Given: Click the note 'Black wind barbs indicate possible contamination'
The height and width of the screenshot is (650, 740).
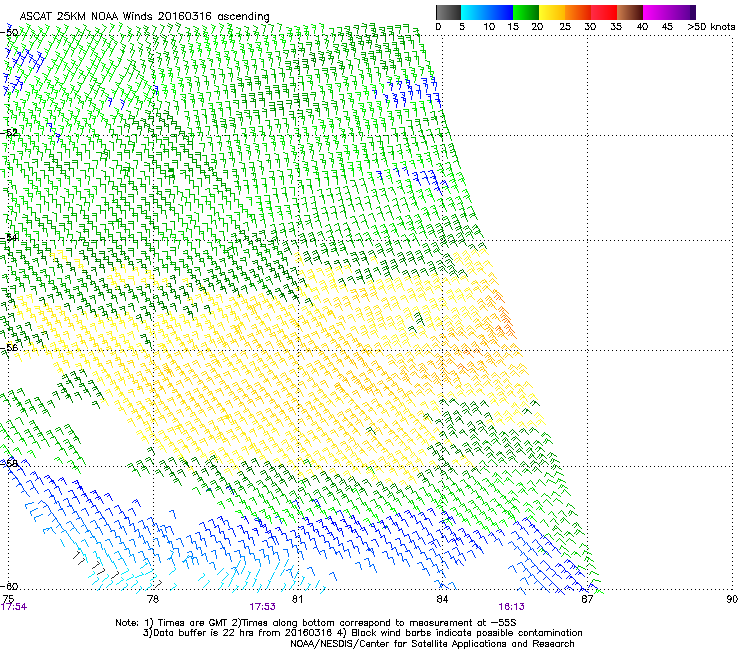Looking at the screenshot, I should click(467, 633).
